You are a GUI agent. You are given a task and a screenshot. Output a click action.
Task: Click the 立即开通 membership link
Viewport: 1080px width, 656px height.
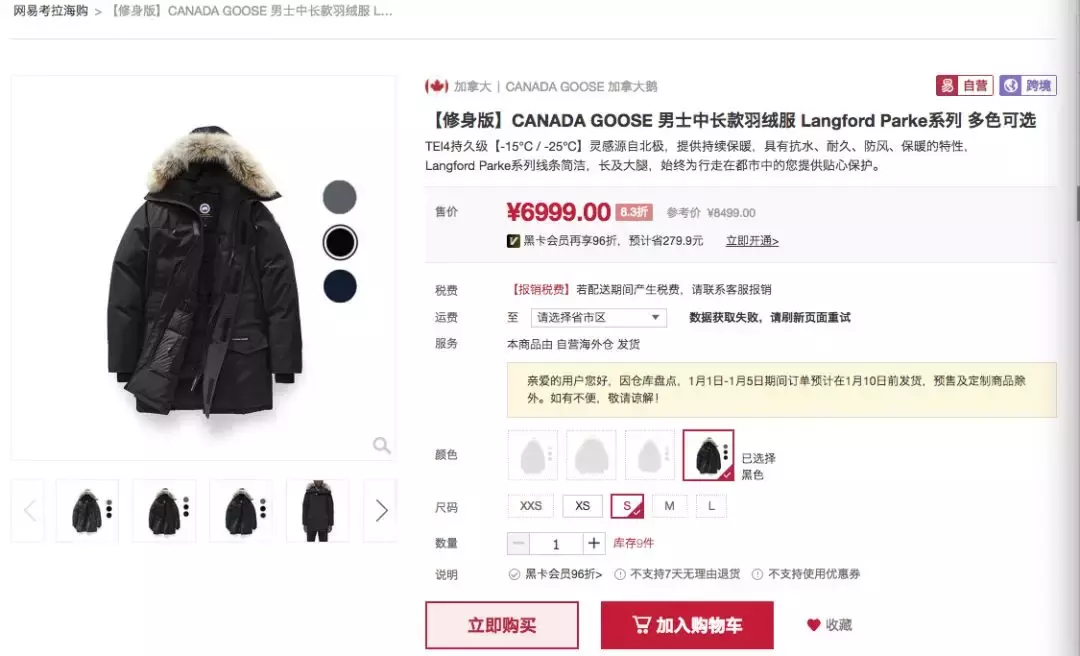pos(752,241)
